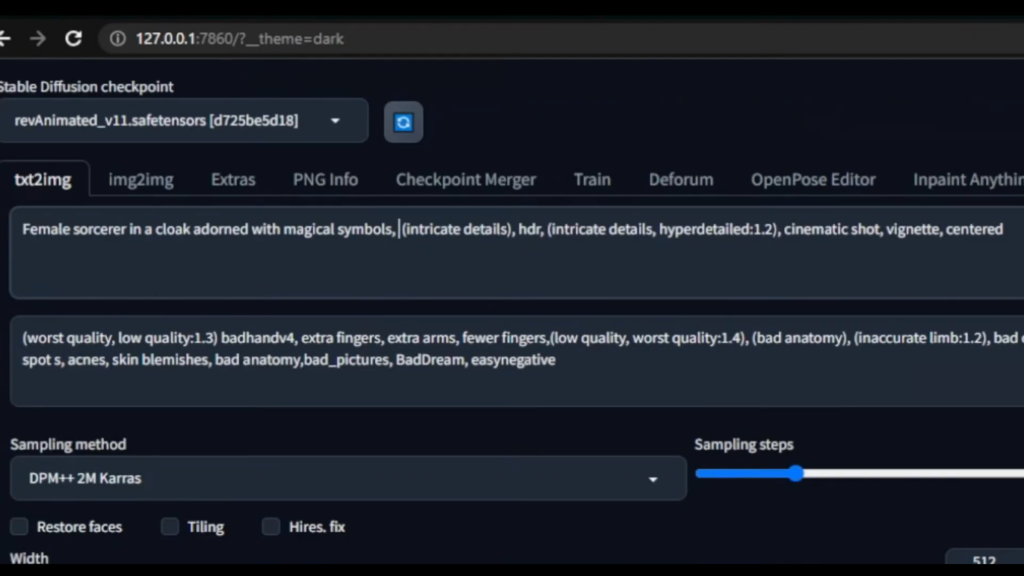The image size is (1024, 576).
Task: Enable the Hires. fix checkbox
Action: (271, 527)
